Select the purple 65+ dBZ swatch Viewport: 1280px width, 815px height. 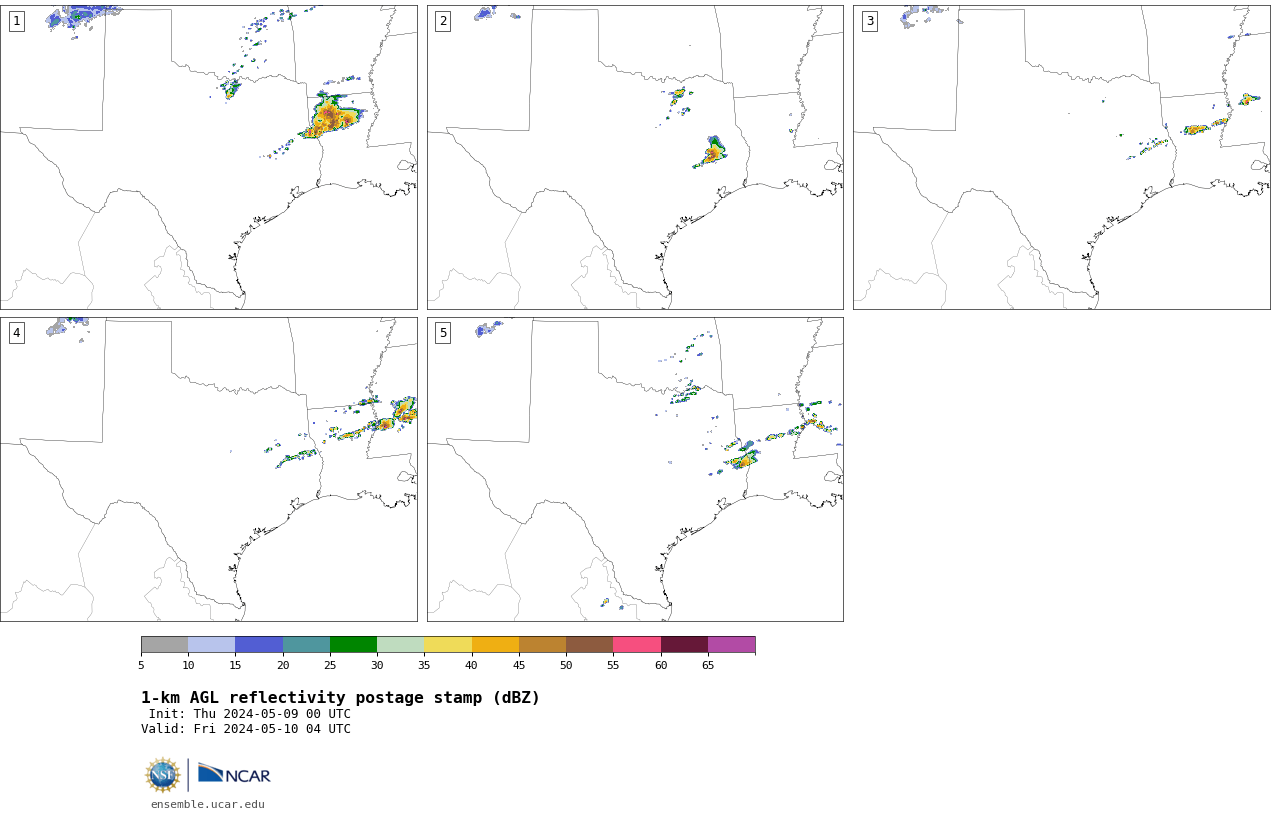732,645
